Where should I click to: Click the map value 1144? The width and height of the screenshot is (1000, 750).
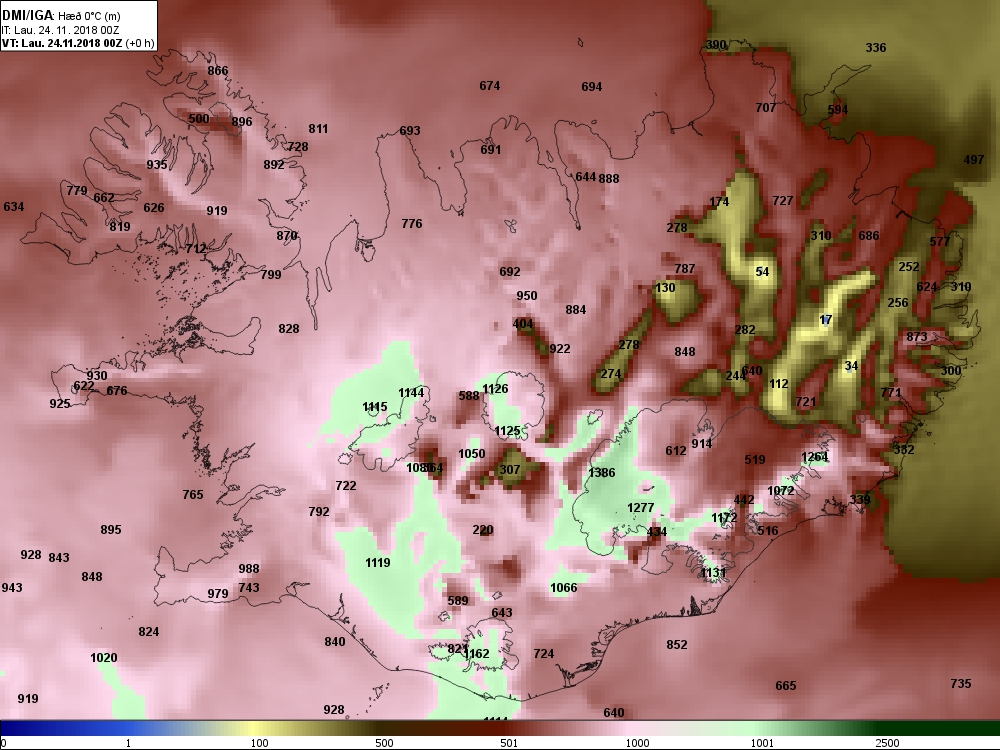click(x=411, y=393)
